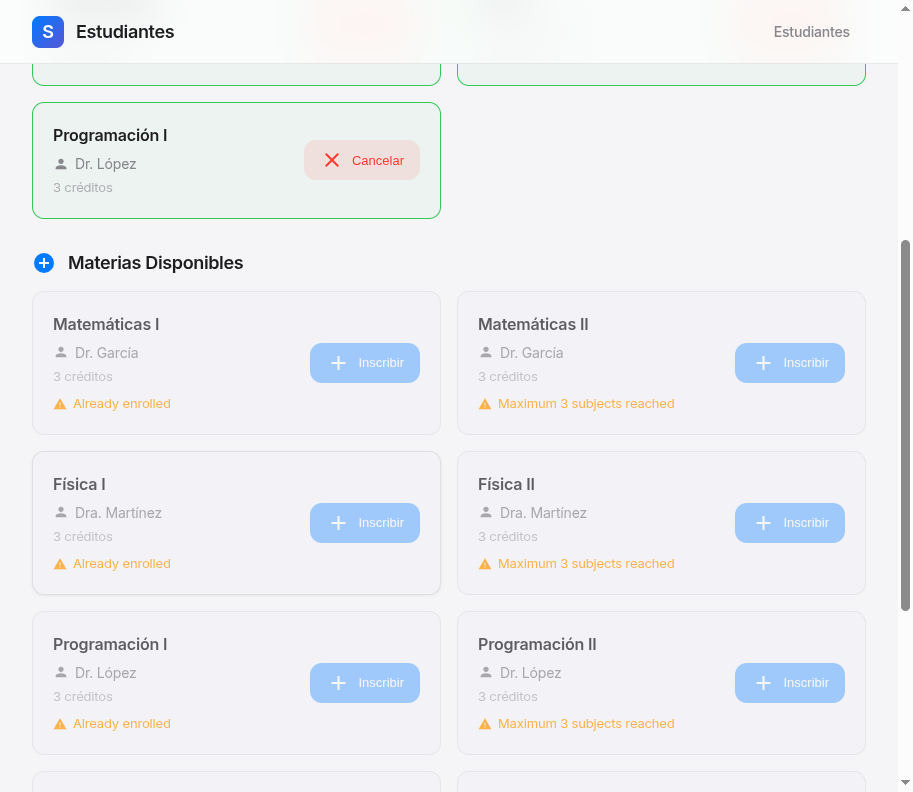Click the warning triangle under Física II
This screenshot has width=913, height=792.
[x=485, y=564]
